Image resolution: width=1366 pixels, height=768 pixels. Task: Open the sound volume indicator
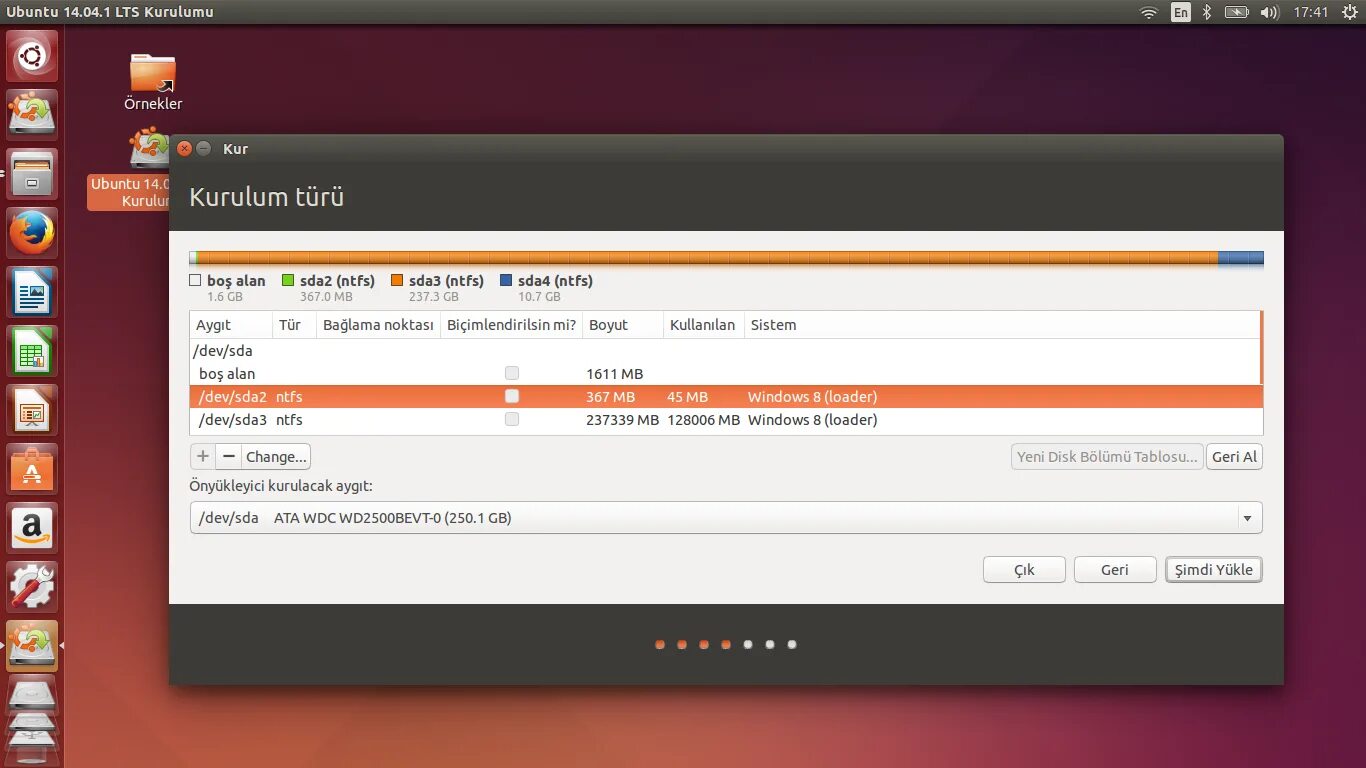(1270, 12)
